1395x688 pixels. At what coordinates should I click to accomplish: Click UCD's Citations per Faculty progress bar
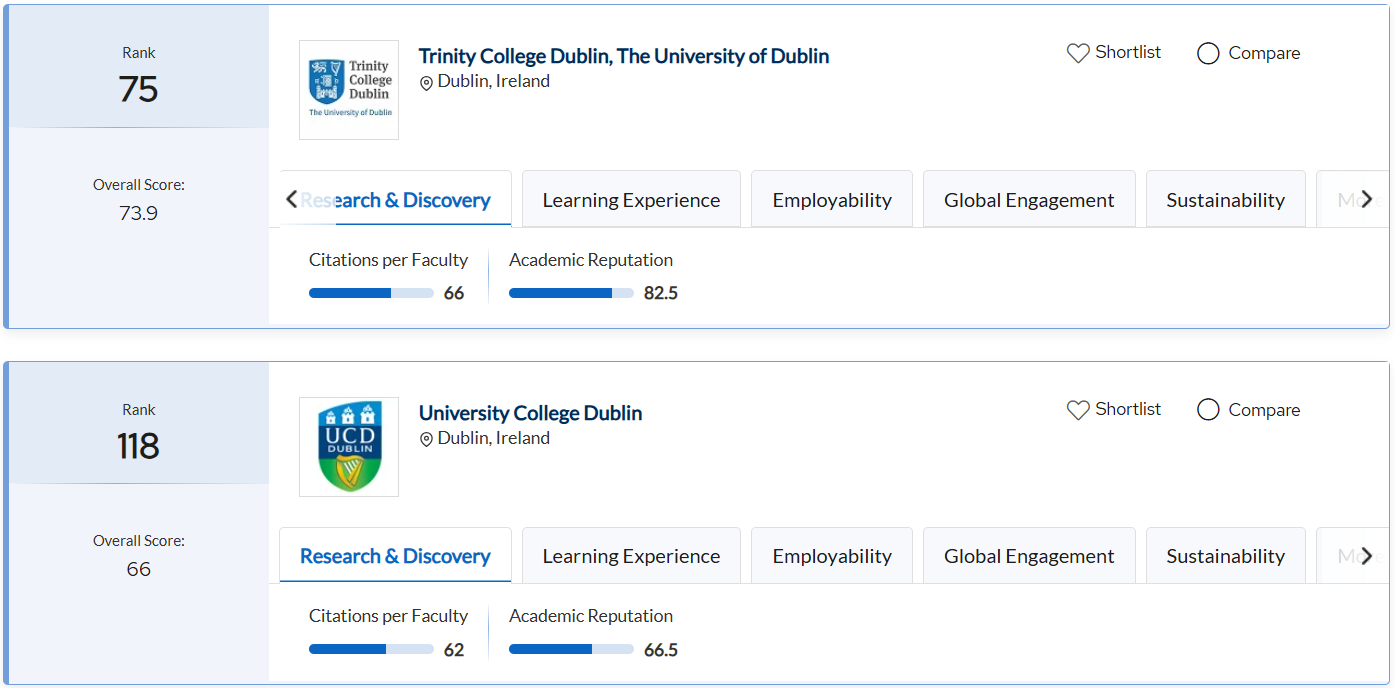point(371,649)
